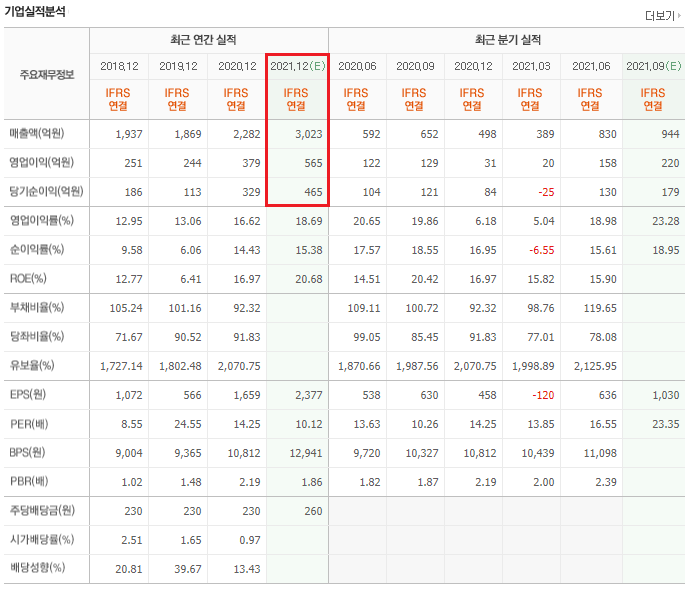Click the 20.68 ROE estimate value
688x589 pixels.
(308, 279)
